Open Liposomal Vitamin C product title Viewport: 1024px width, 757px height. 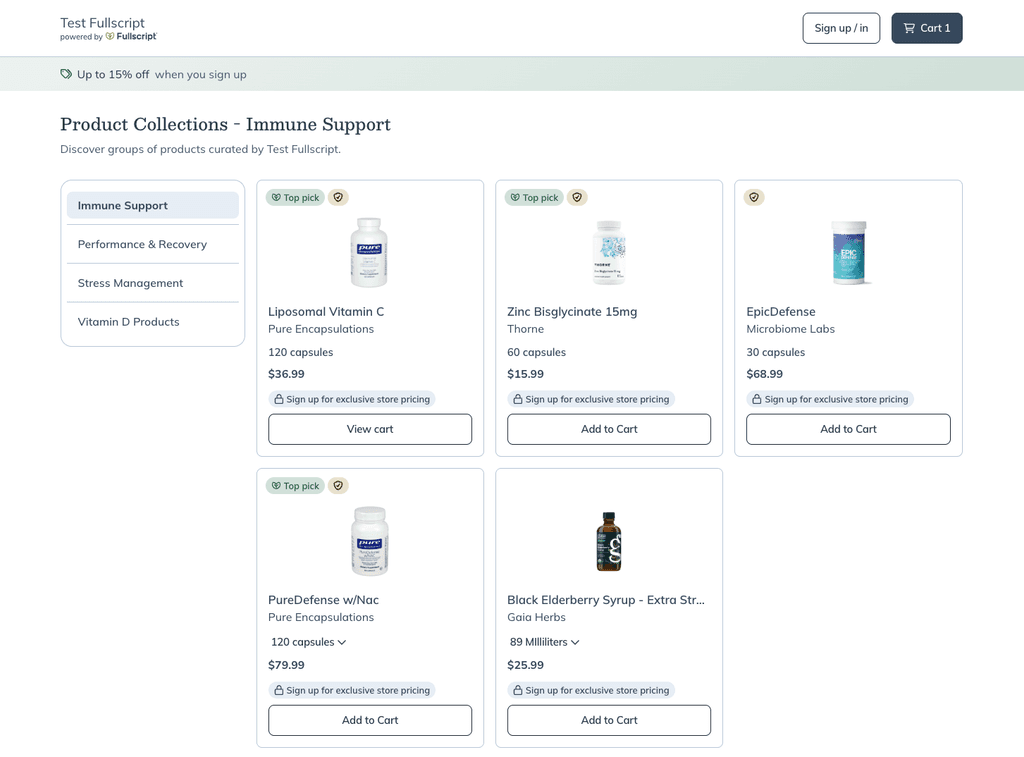pos(326,312)
